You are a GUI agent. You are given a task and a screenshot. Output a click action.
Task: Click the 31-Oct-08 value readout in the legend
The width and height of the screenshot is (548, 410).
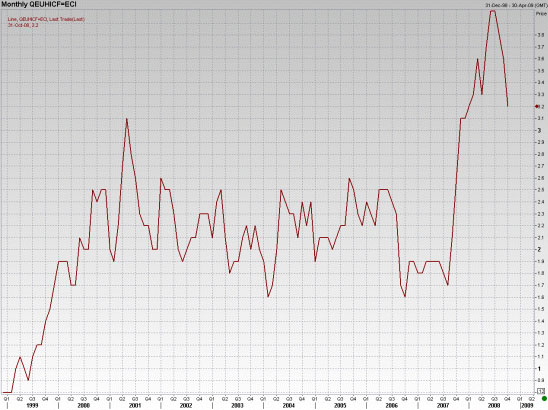pos(23,26)
